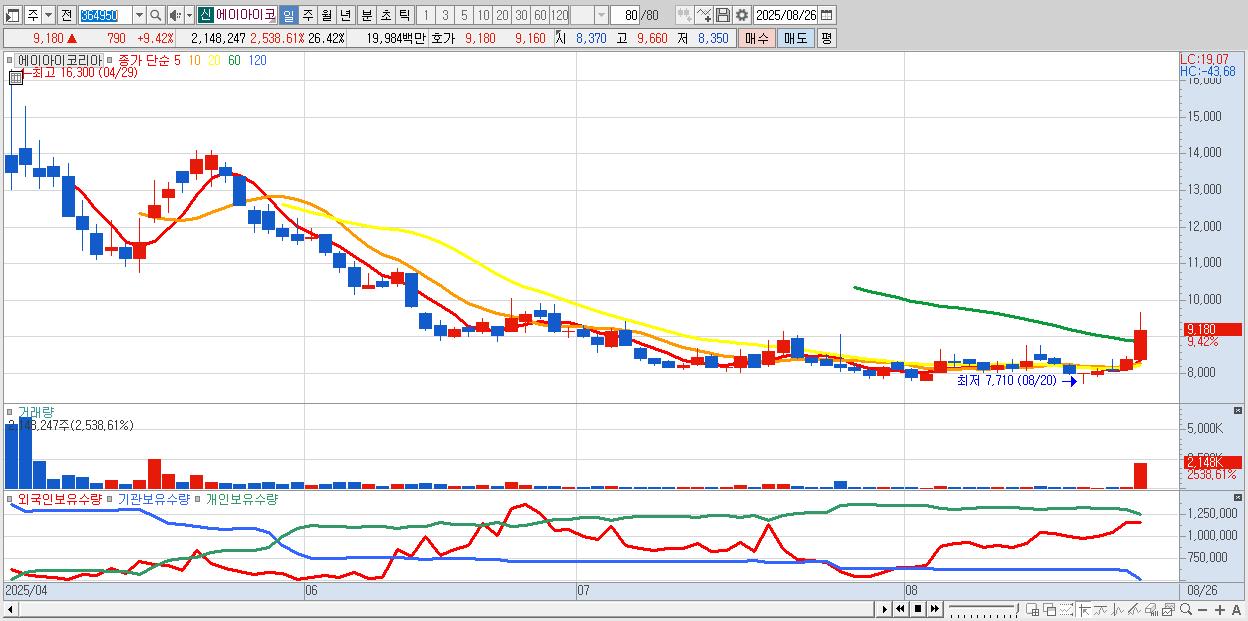Open the speaker options dropdown arrow
Screen dimensions: 1248x621
pyautogui.click(x=189, y=15)
